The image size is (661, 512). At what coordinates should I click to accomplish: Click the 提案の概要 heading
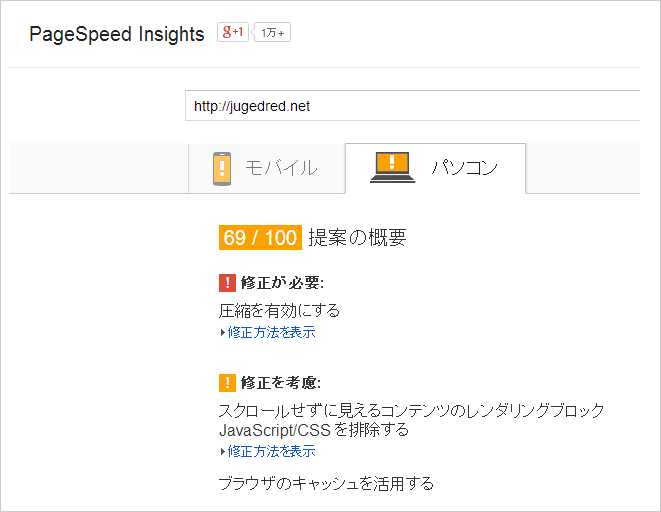coord(357,238)
